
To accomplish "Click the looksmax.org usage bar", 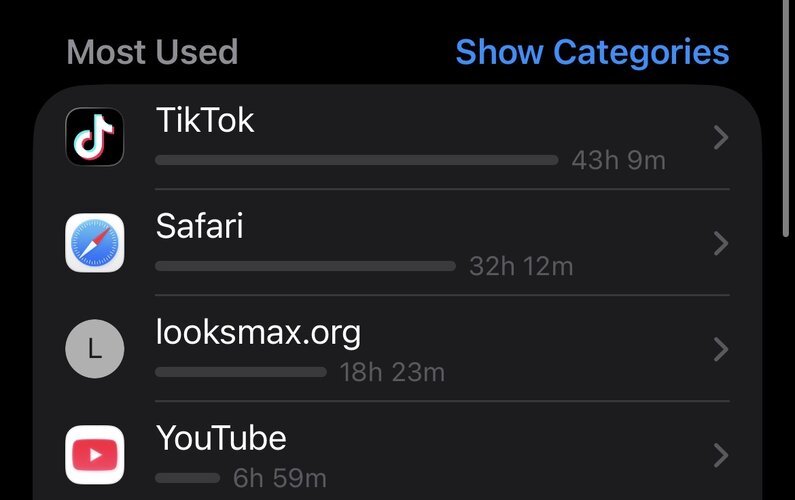I will [x=241, y=372].
